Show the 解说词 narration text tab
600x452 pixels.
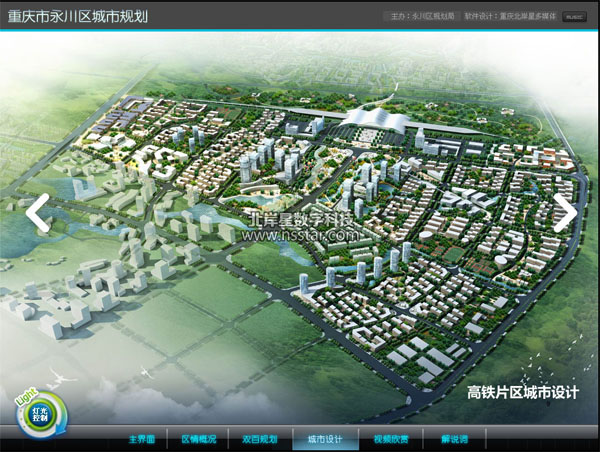point(453,439)
